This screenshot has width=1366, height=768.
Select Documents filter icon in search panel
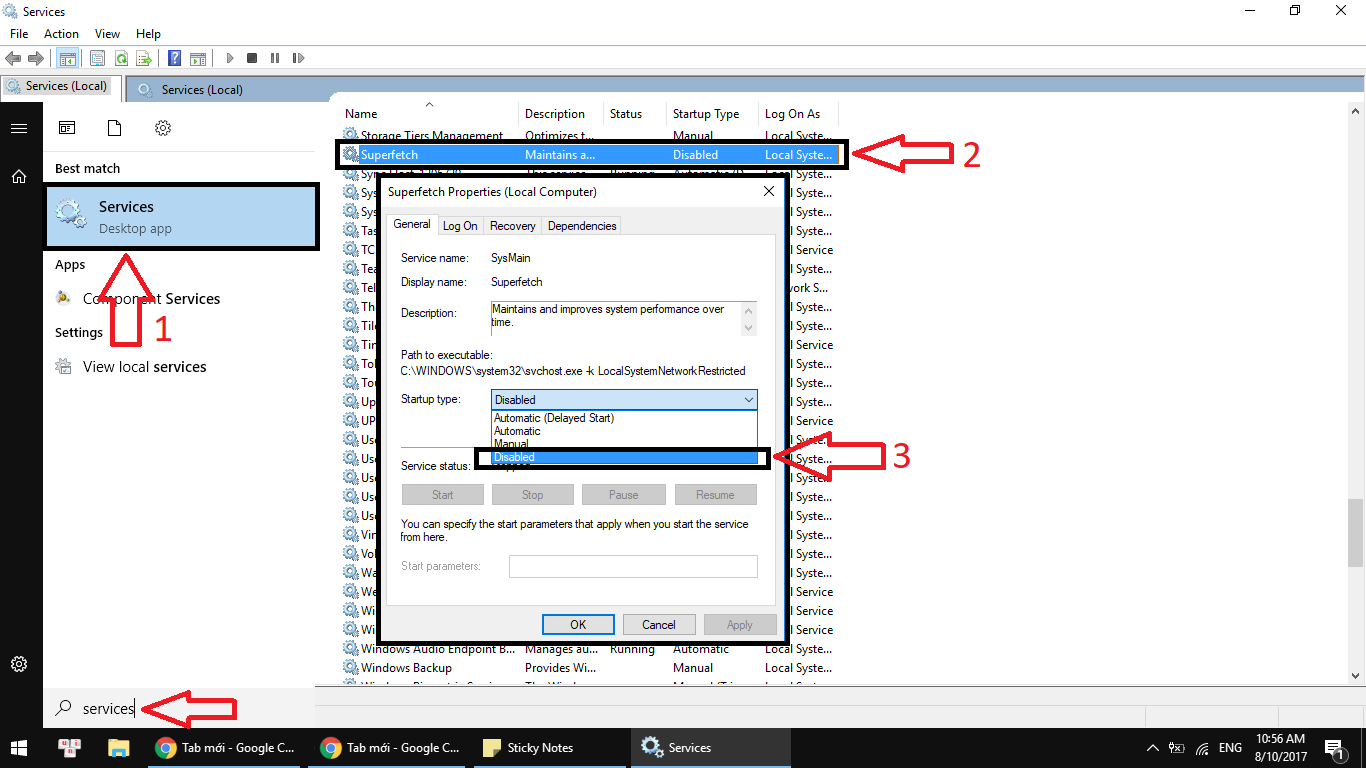click(114, 128)
